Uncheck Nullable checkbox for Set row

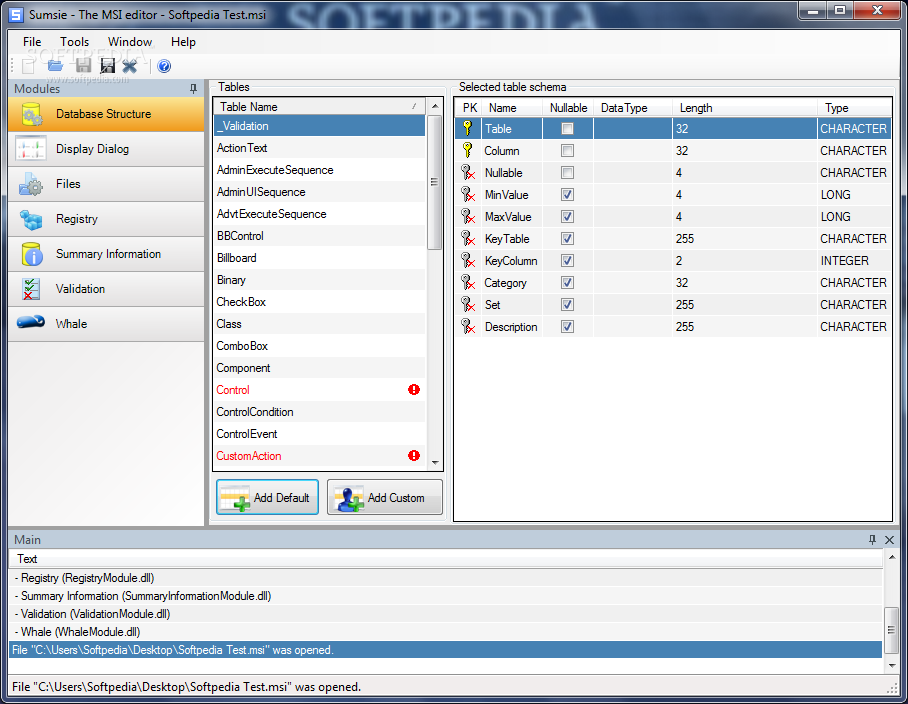click(x=568, y=305)
